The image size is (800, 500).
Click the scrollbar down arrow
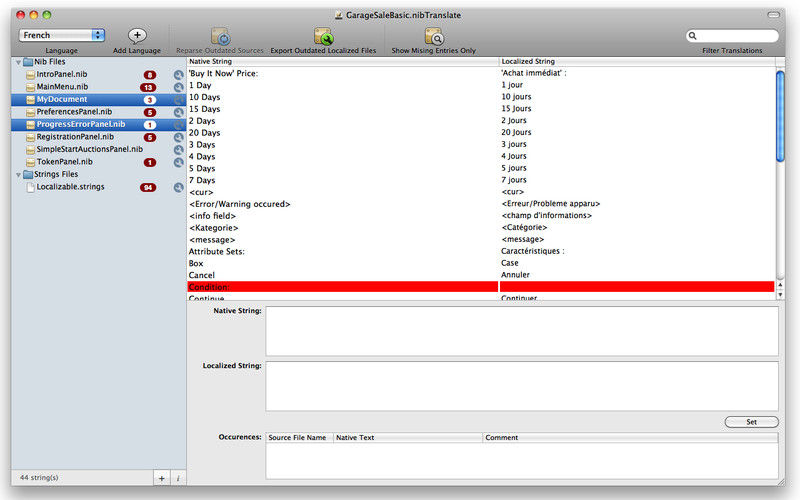click(780, 295)
